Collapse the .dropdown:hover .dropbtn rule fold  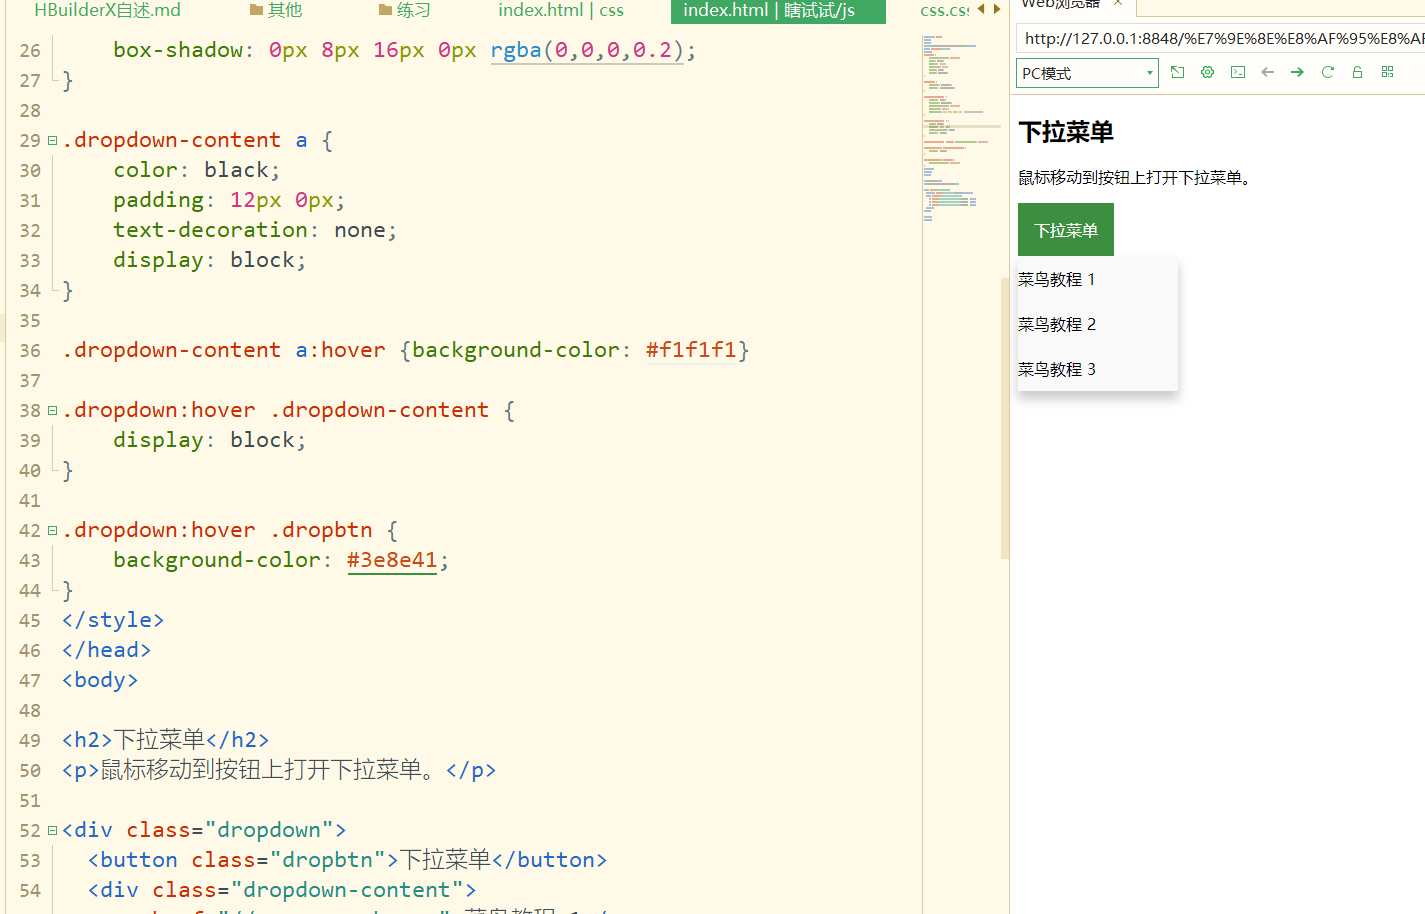click(x=52, y=530)
